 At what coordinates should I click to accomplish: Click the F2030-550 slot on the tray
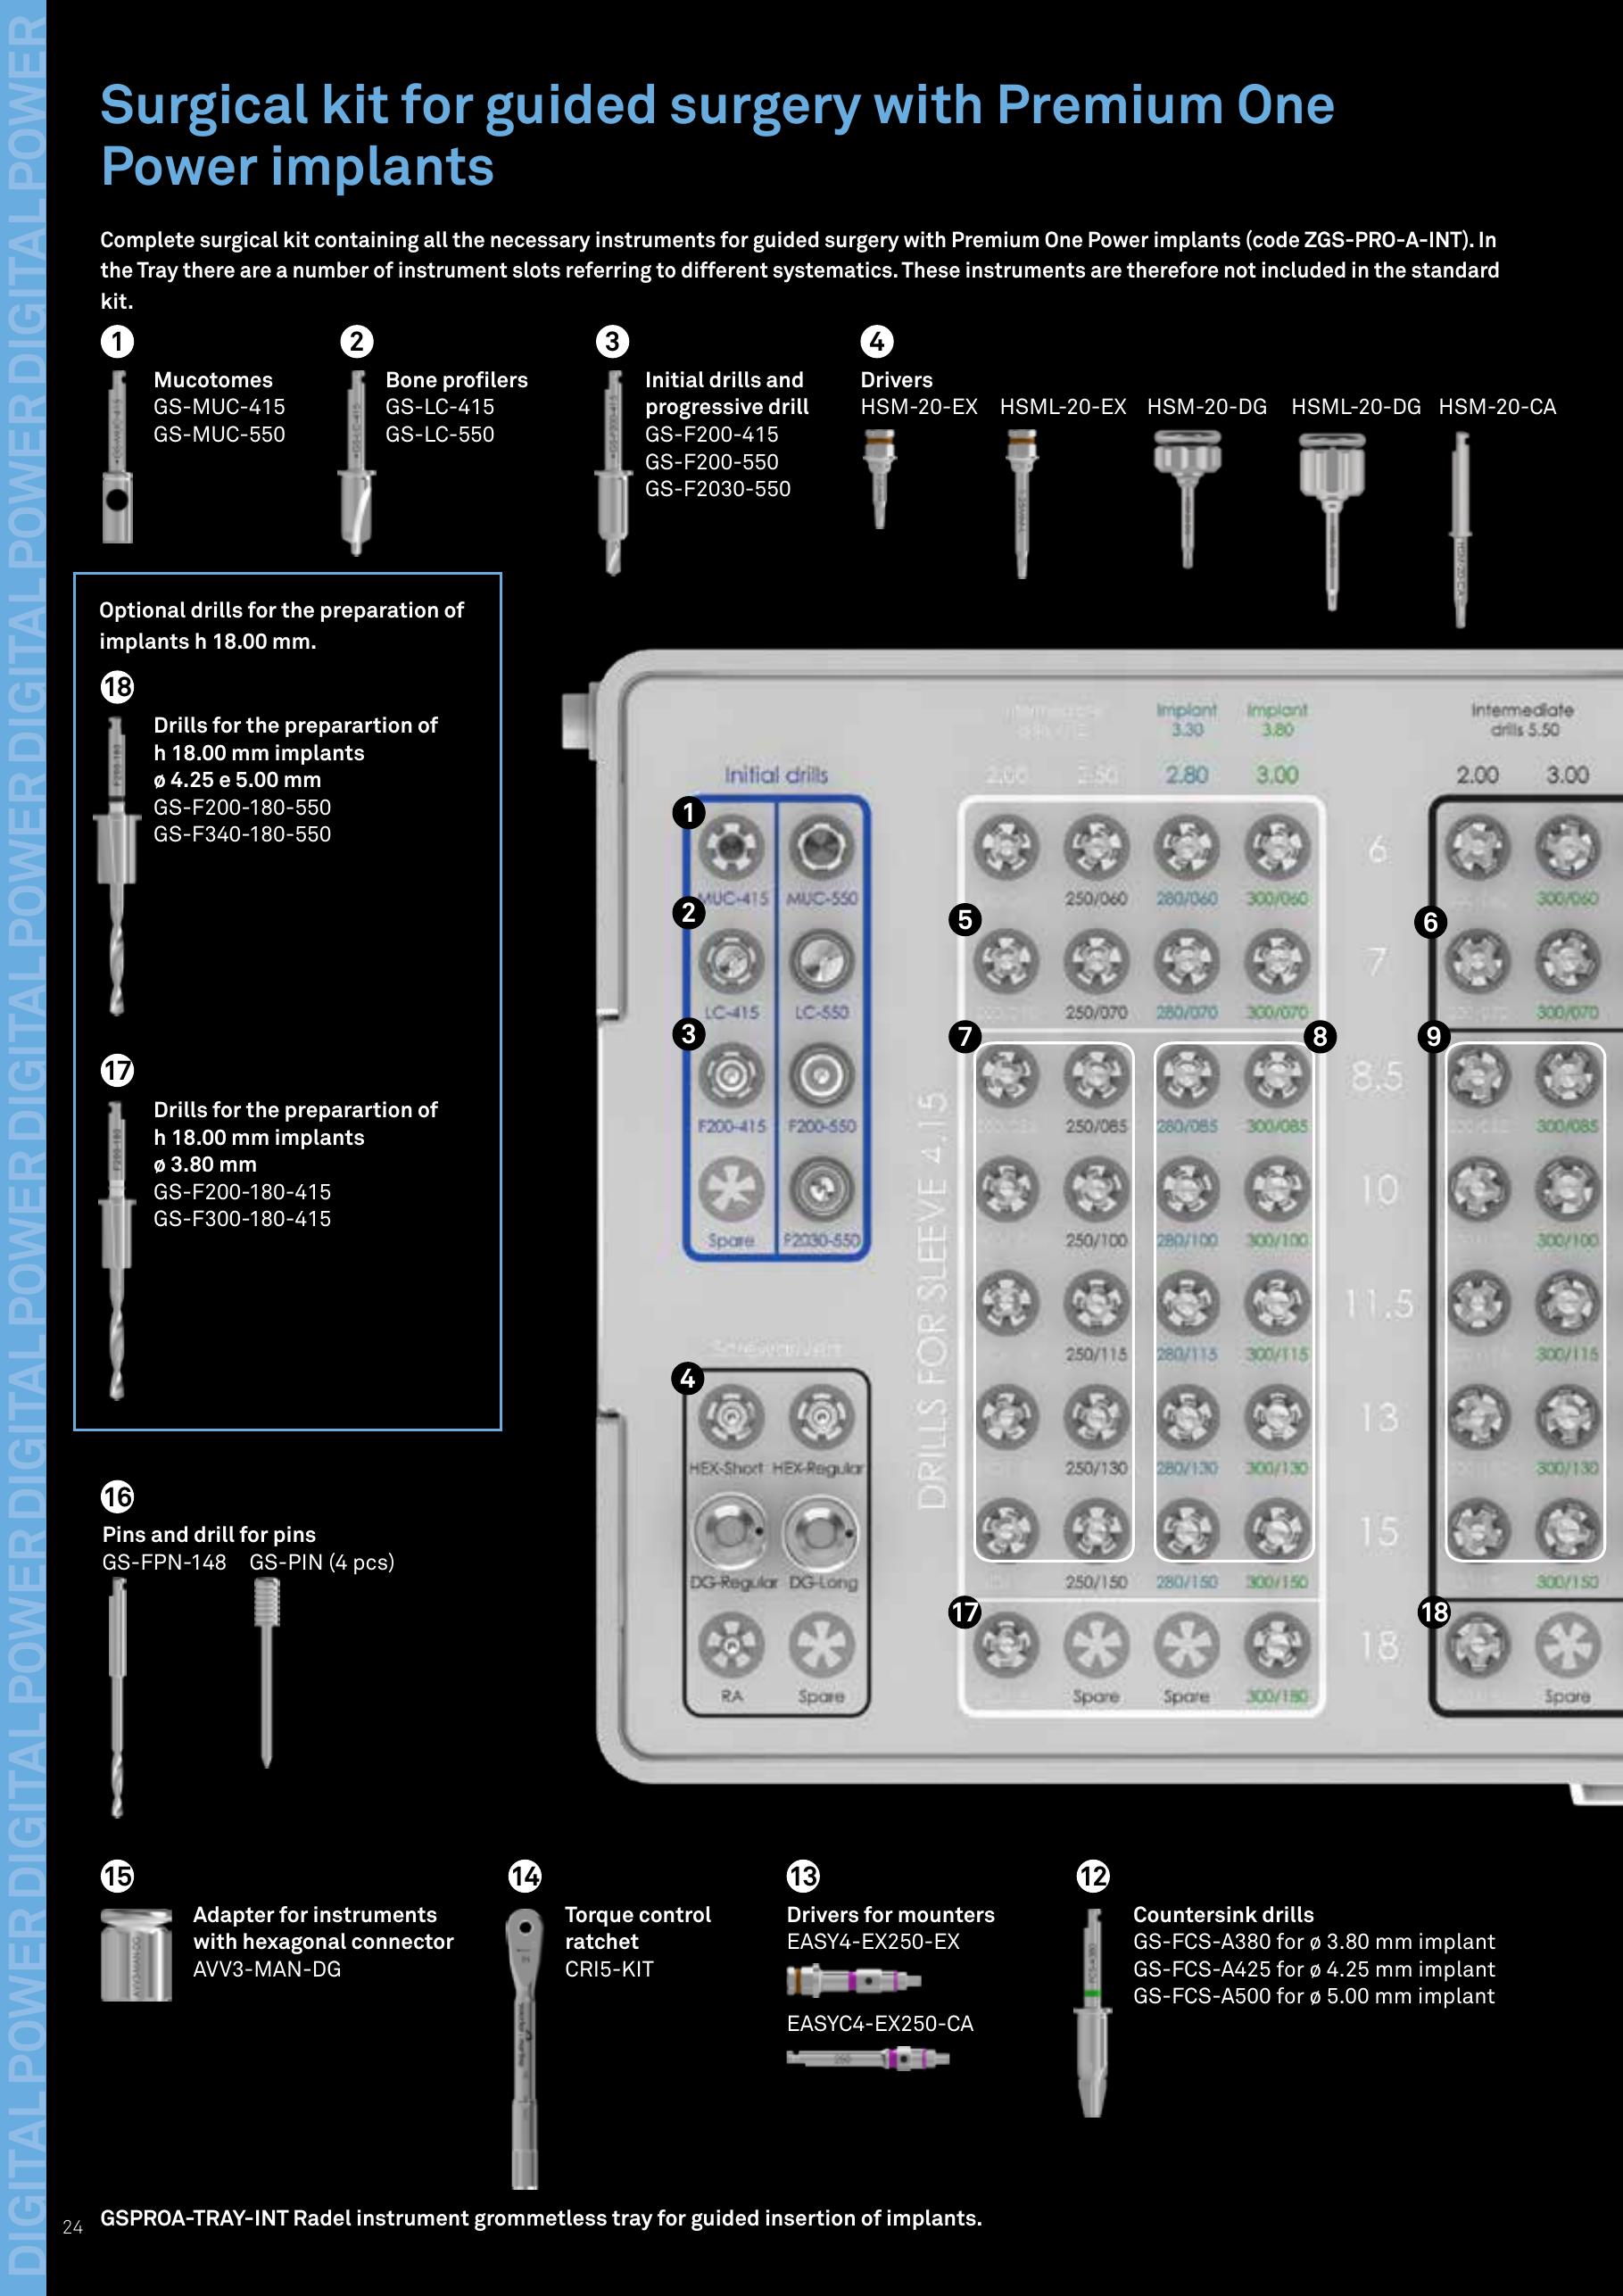pos(822,1189)
